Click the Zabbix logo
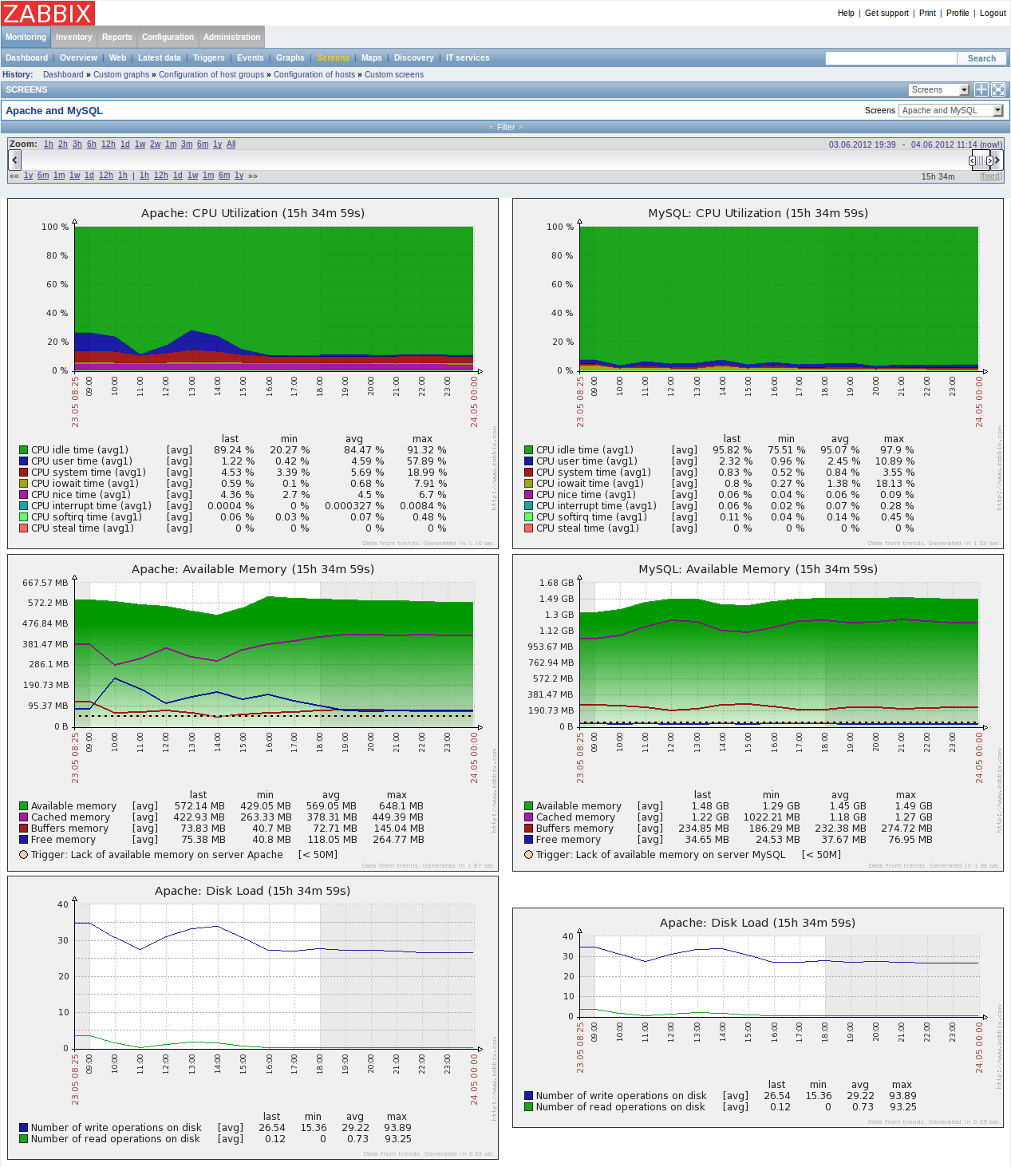The height and width of the screenshot is (1167, 1011). 48,13
